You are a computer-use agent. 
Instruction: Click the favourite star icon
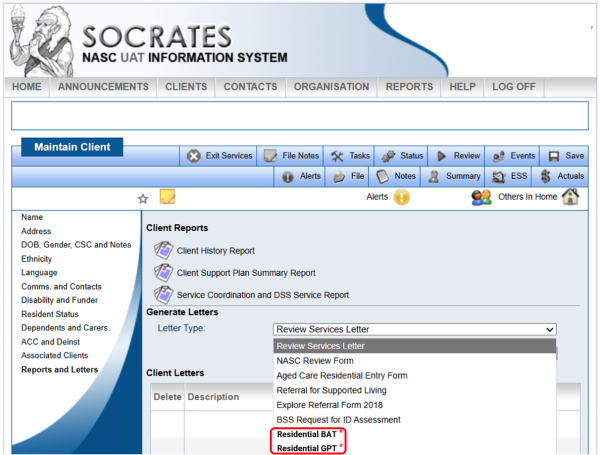(143, 199)
